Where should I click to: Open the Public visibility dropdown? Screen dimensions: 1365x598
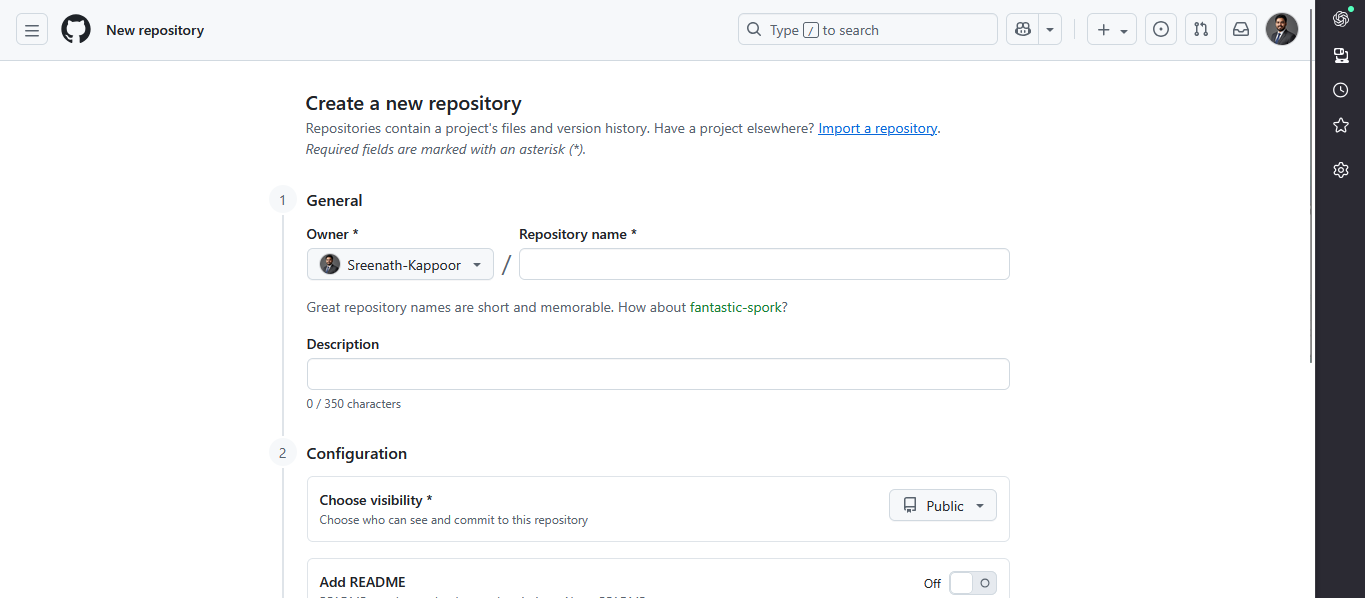(942, 506)
